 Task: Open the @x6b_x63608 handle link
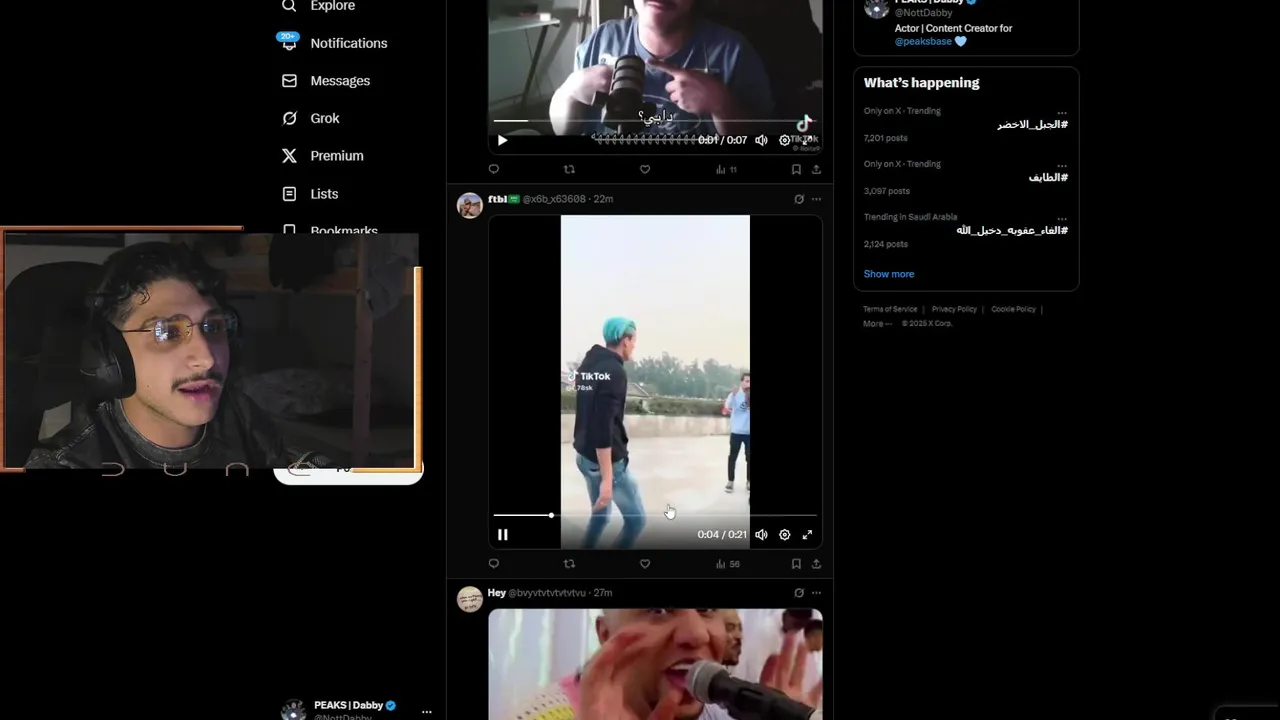click(x=553, y=199)
